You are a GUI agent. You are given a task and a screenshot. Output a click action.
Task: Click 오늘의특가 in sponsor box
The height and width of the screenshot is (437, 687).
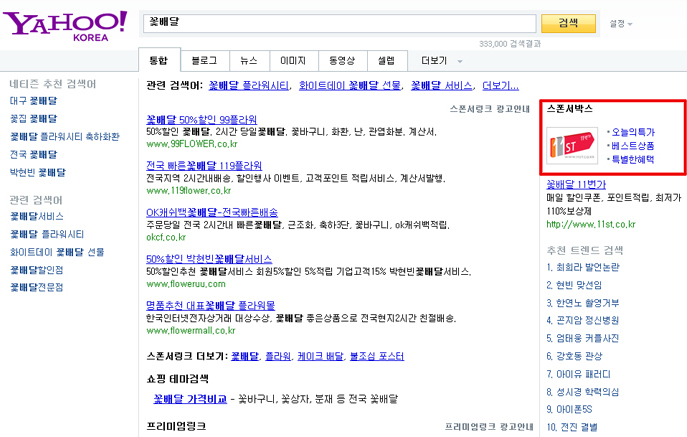[633, 132]
